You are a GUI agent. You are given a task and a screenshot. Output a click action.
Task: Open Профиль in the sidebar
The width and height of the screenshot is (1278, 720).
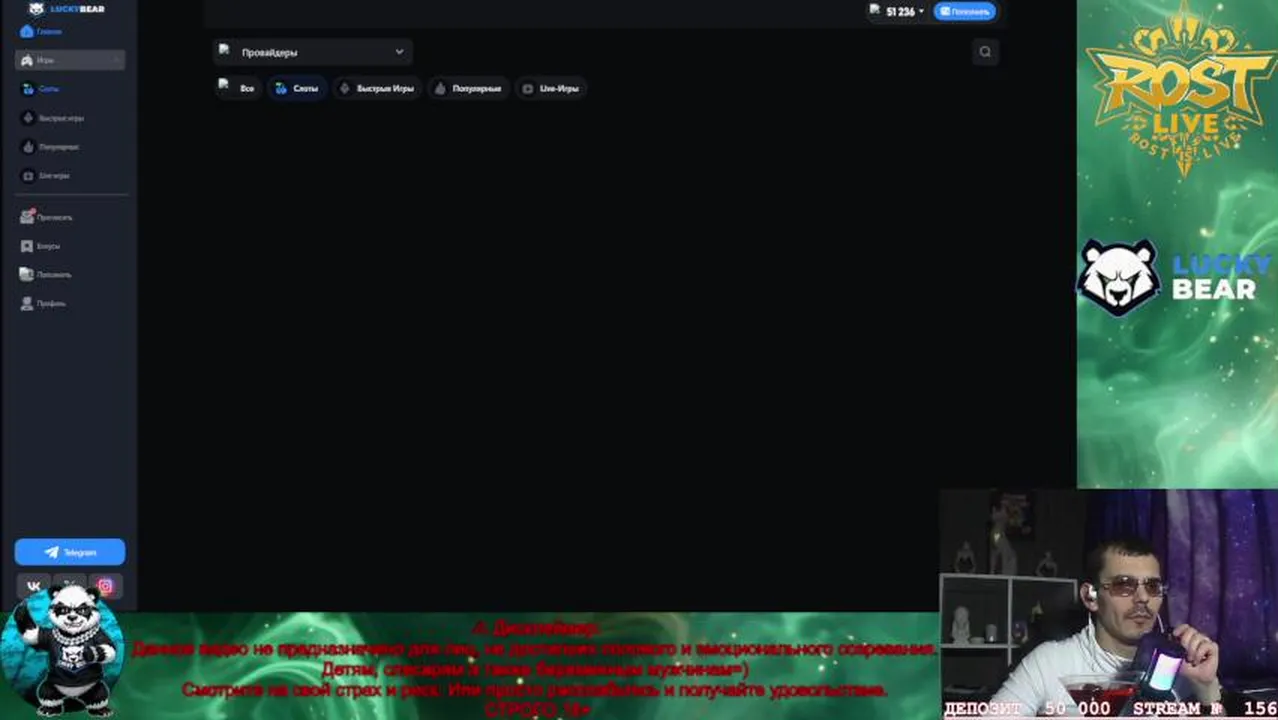tap(52, 303)
